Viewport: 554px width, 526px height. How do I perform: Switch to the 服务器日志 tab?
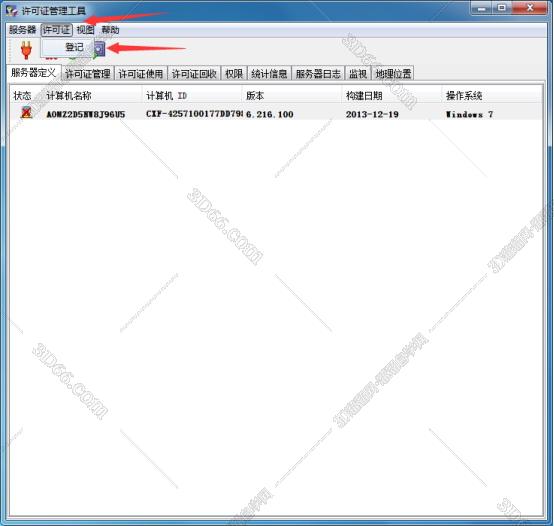click(318, 73)
